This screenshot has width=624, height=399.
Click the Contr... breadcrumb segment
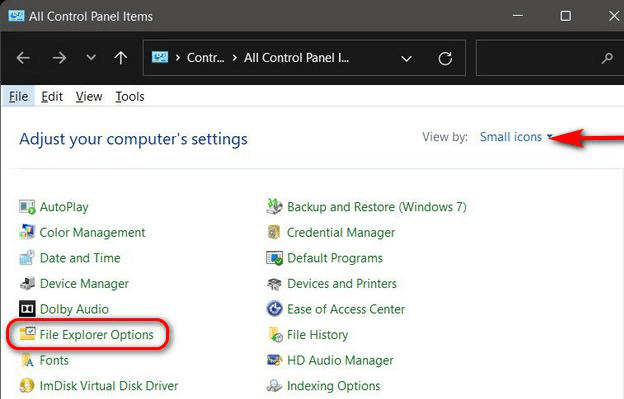tap(205, 58)
